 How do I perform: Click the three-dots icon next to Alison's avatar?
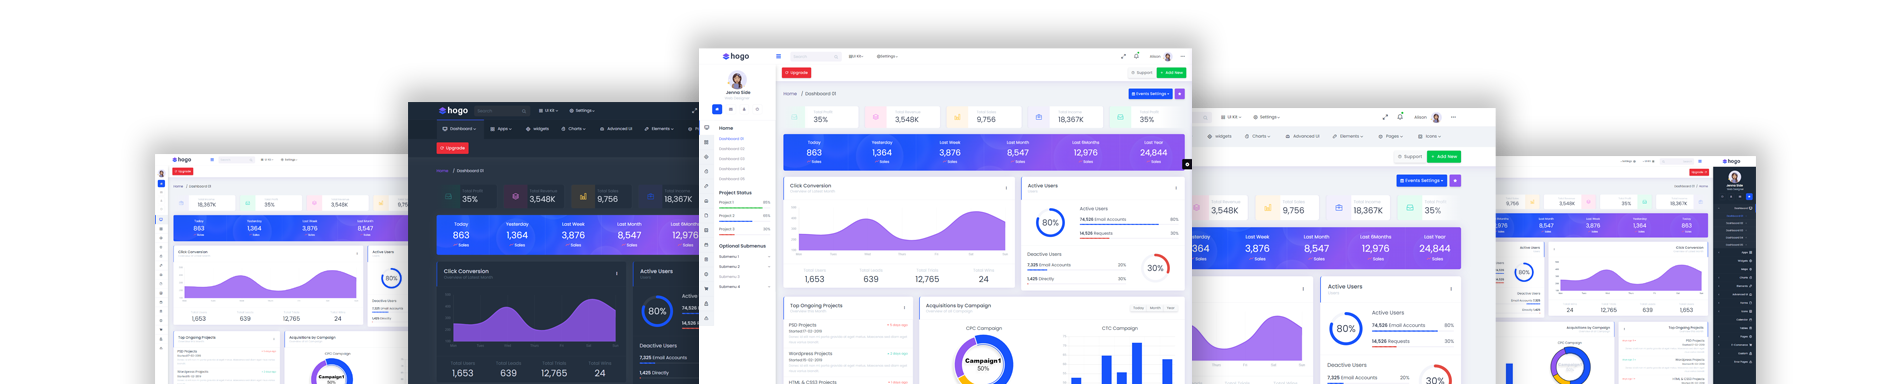(x=1182, y=56)
